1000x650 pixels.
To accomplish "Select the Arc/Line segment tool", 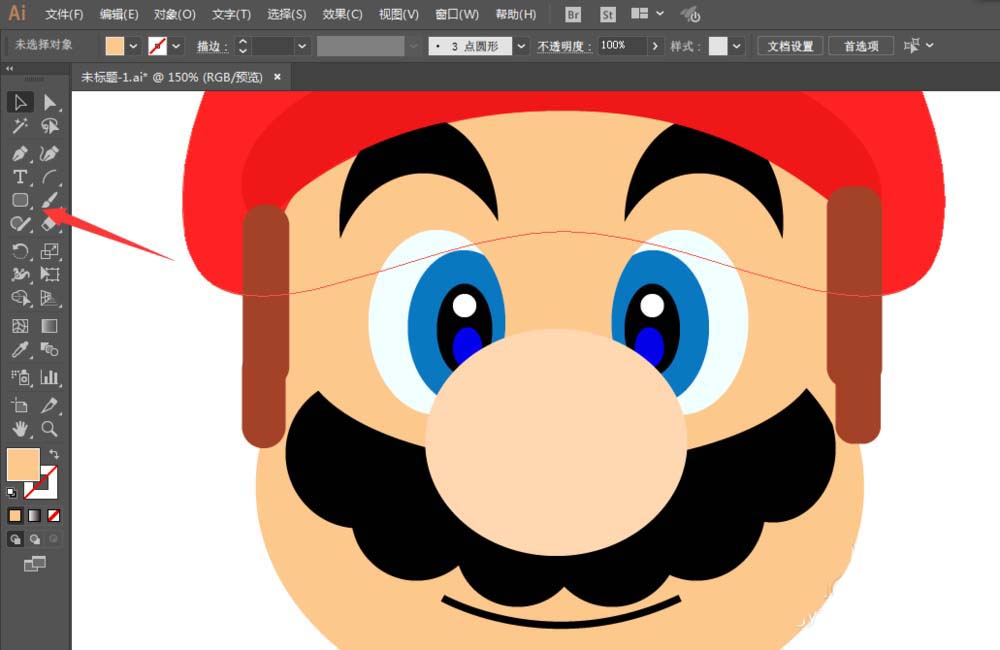I will (50, 177).
